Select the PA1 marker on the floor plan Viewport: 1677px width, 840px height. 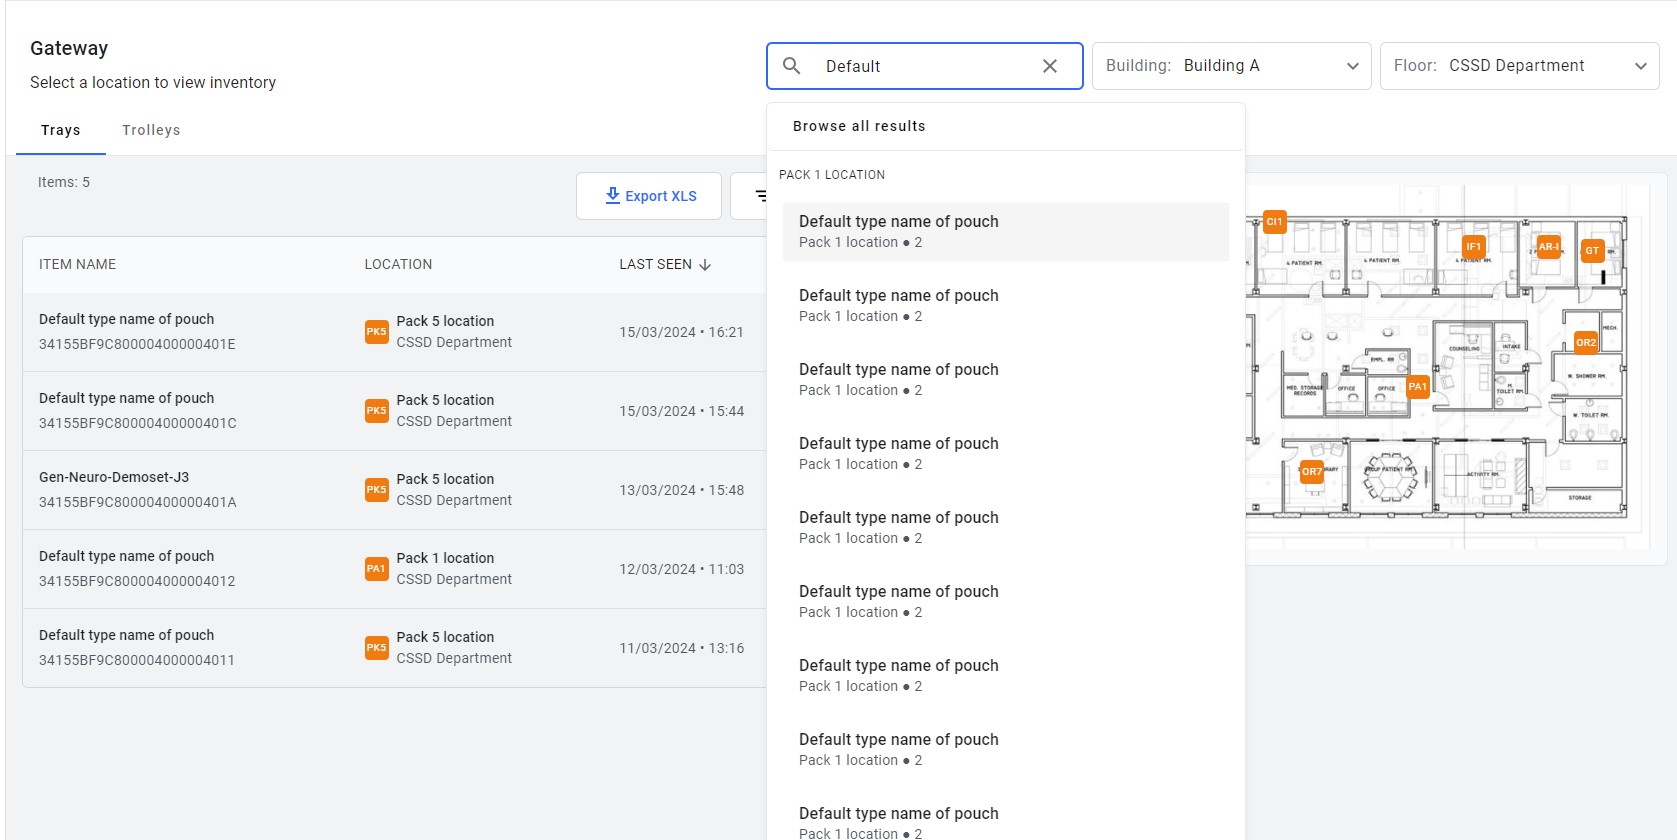pos(1417,387)
